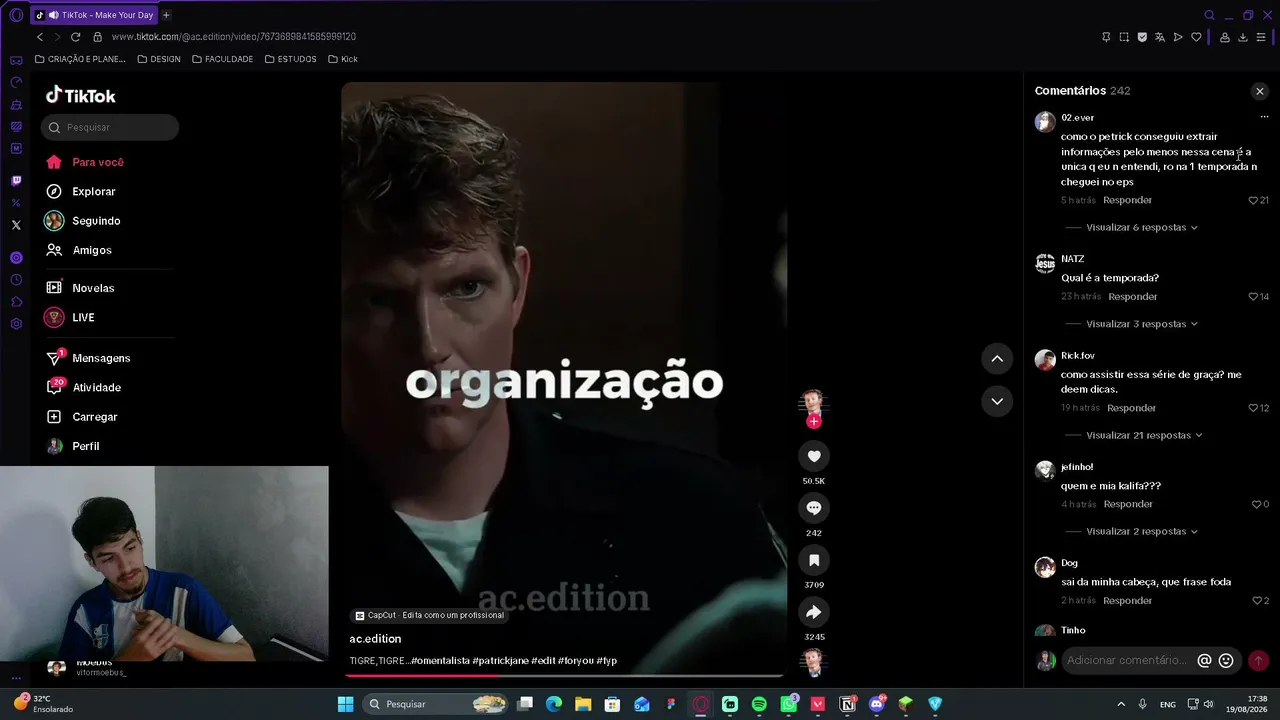
Task: Open the X panel in browser sidebar
Action: [x=16, y=225]
